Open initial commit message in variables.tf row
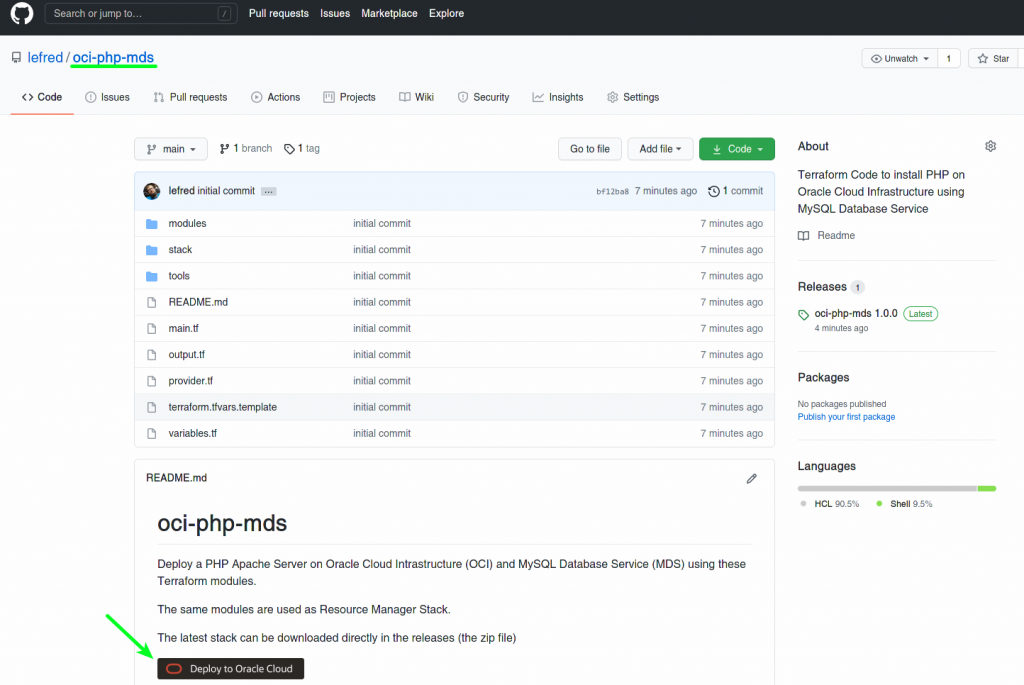This screenshot has width=1024, height=685. tap(382, 434)
